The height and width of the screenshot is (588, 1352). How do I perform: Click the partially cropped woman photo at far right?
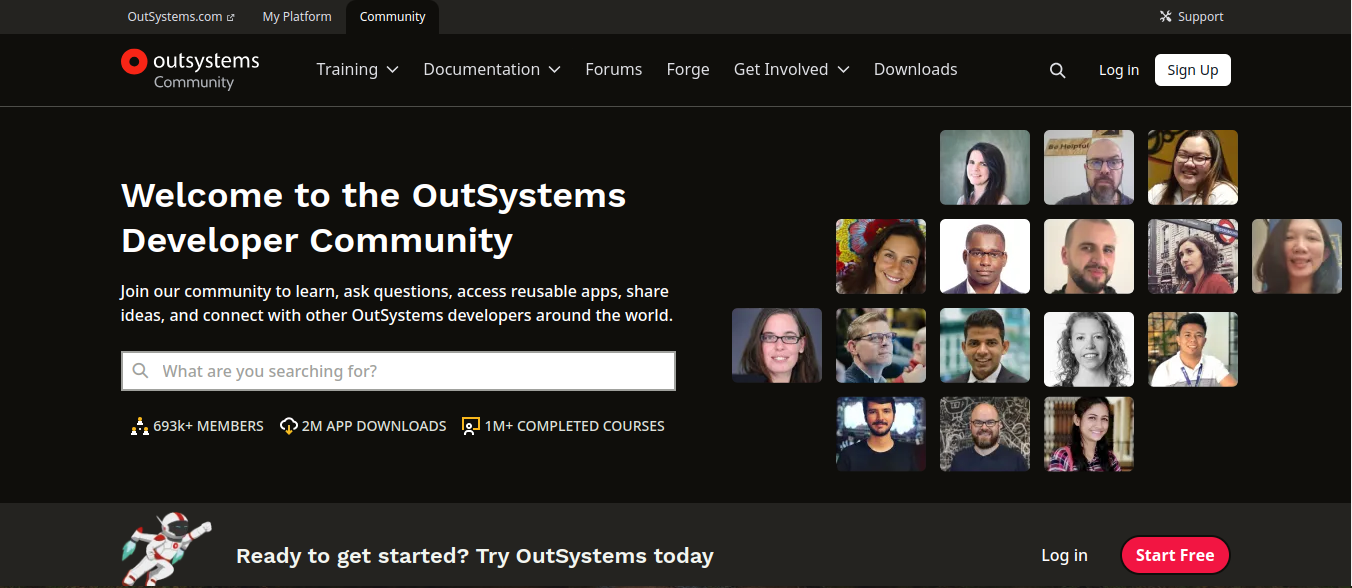pos(1297,256)
